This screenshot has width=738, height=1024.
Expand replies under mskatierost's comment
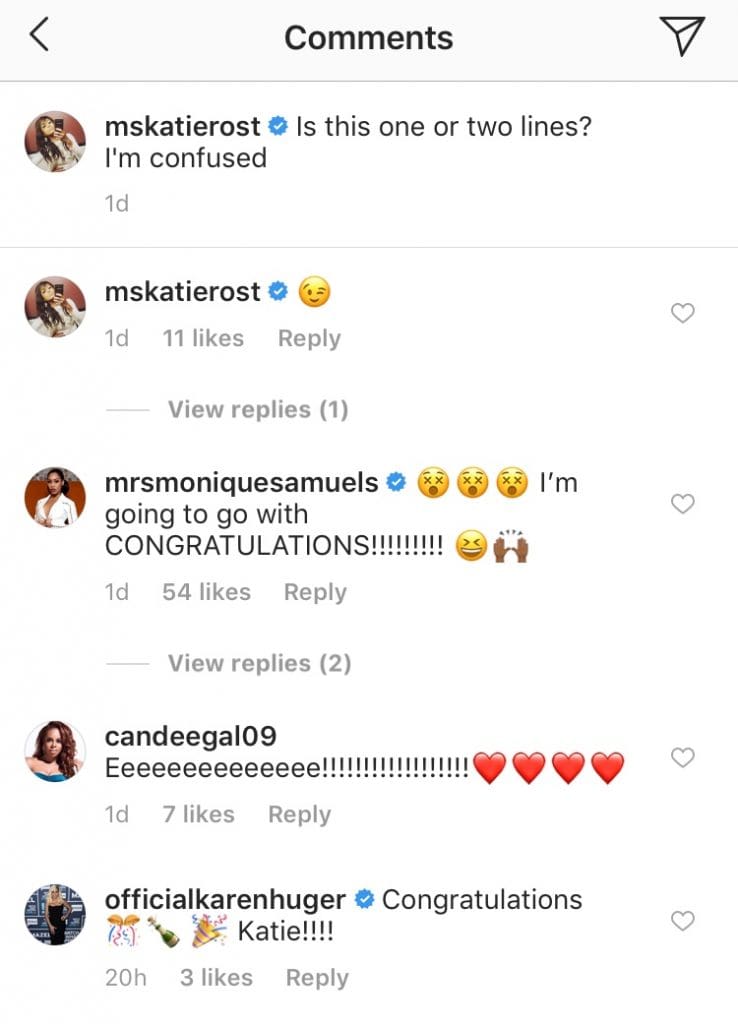[256, 409]
